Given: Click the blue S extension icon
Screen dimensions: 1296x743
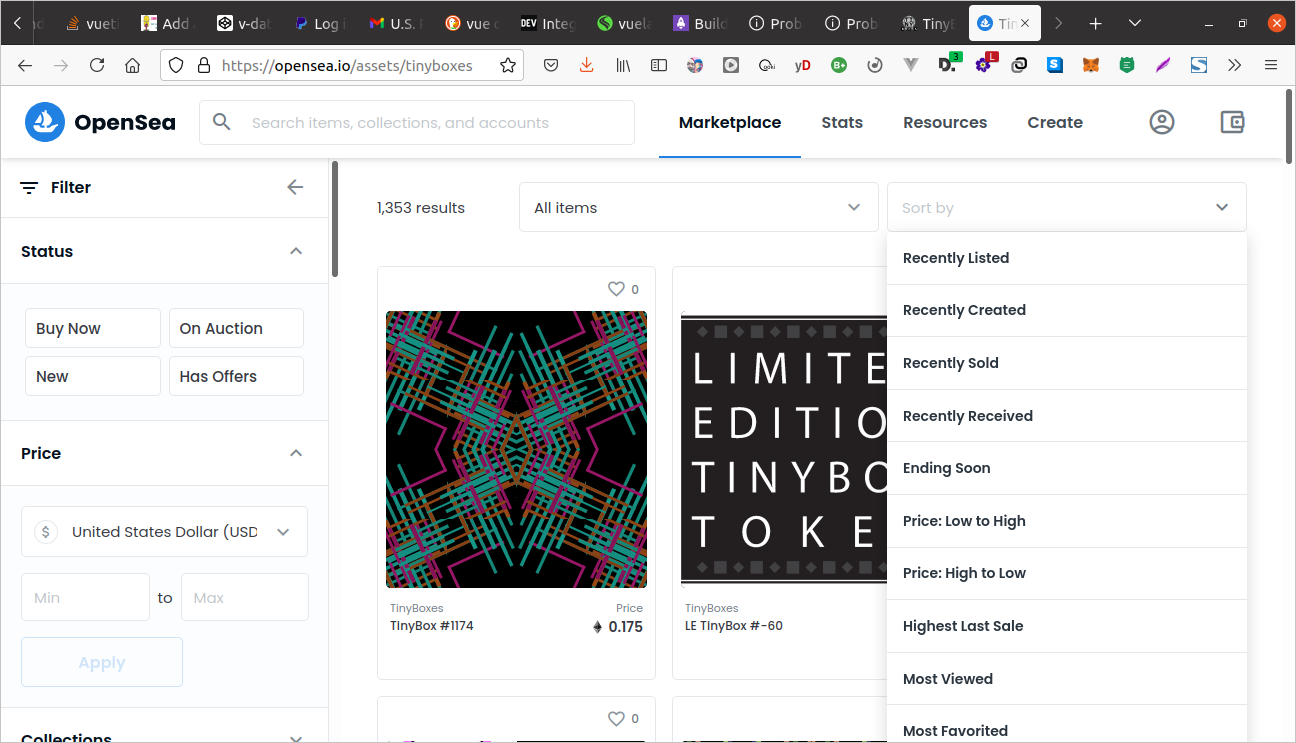Looking at the screenshot, I should (1055, 65).
